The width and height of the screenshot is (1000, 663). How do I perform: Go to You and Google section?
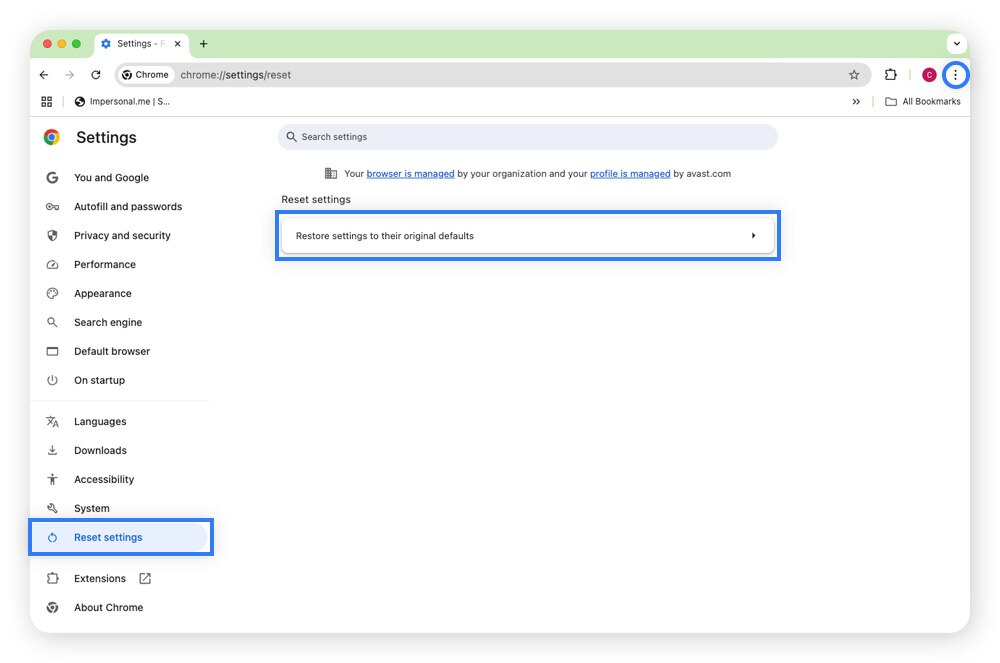111,177
